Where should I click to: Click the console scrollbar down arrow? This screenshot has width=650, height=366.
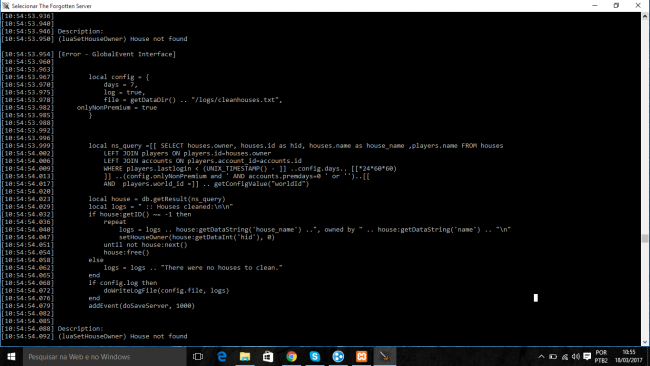(x=645, y=342)
